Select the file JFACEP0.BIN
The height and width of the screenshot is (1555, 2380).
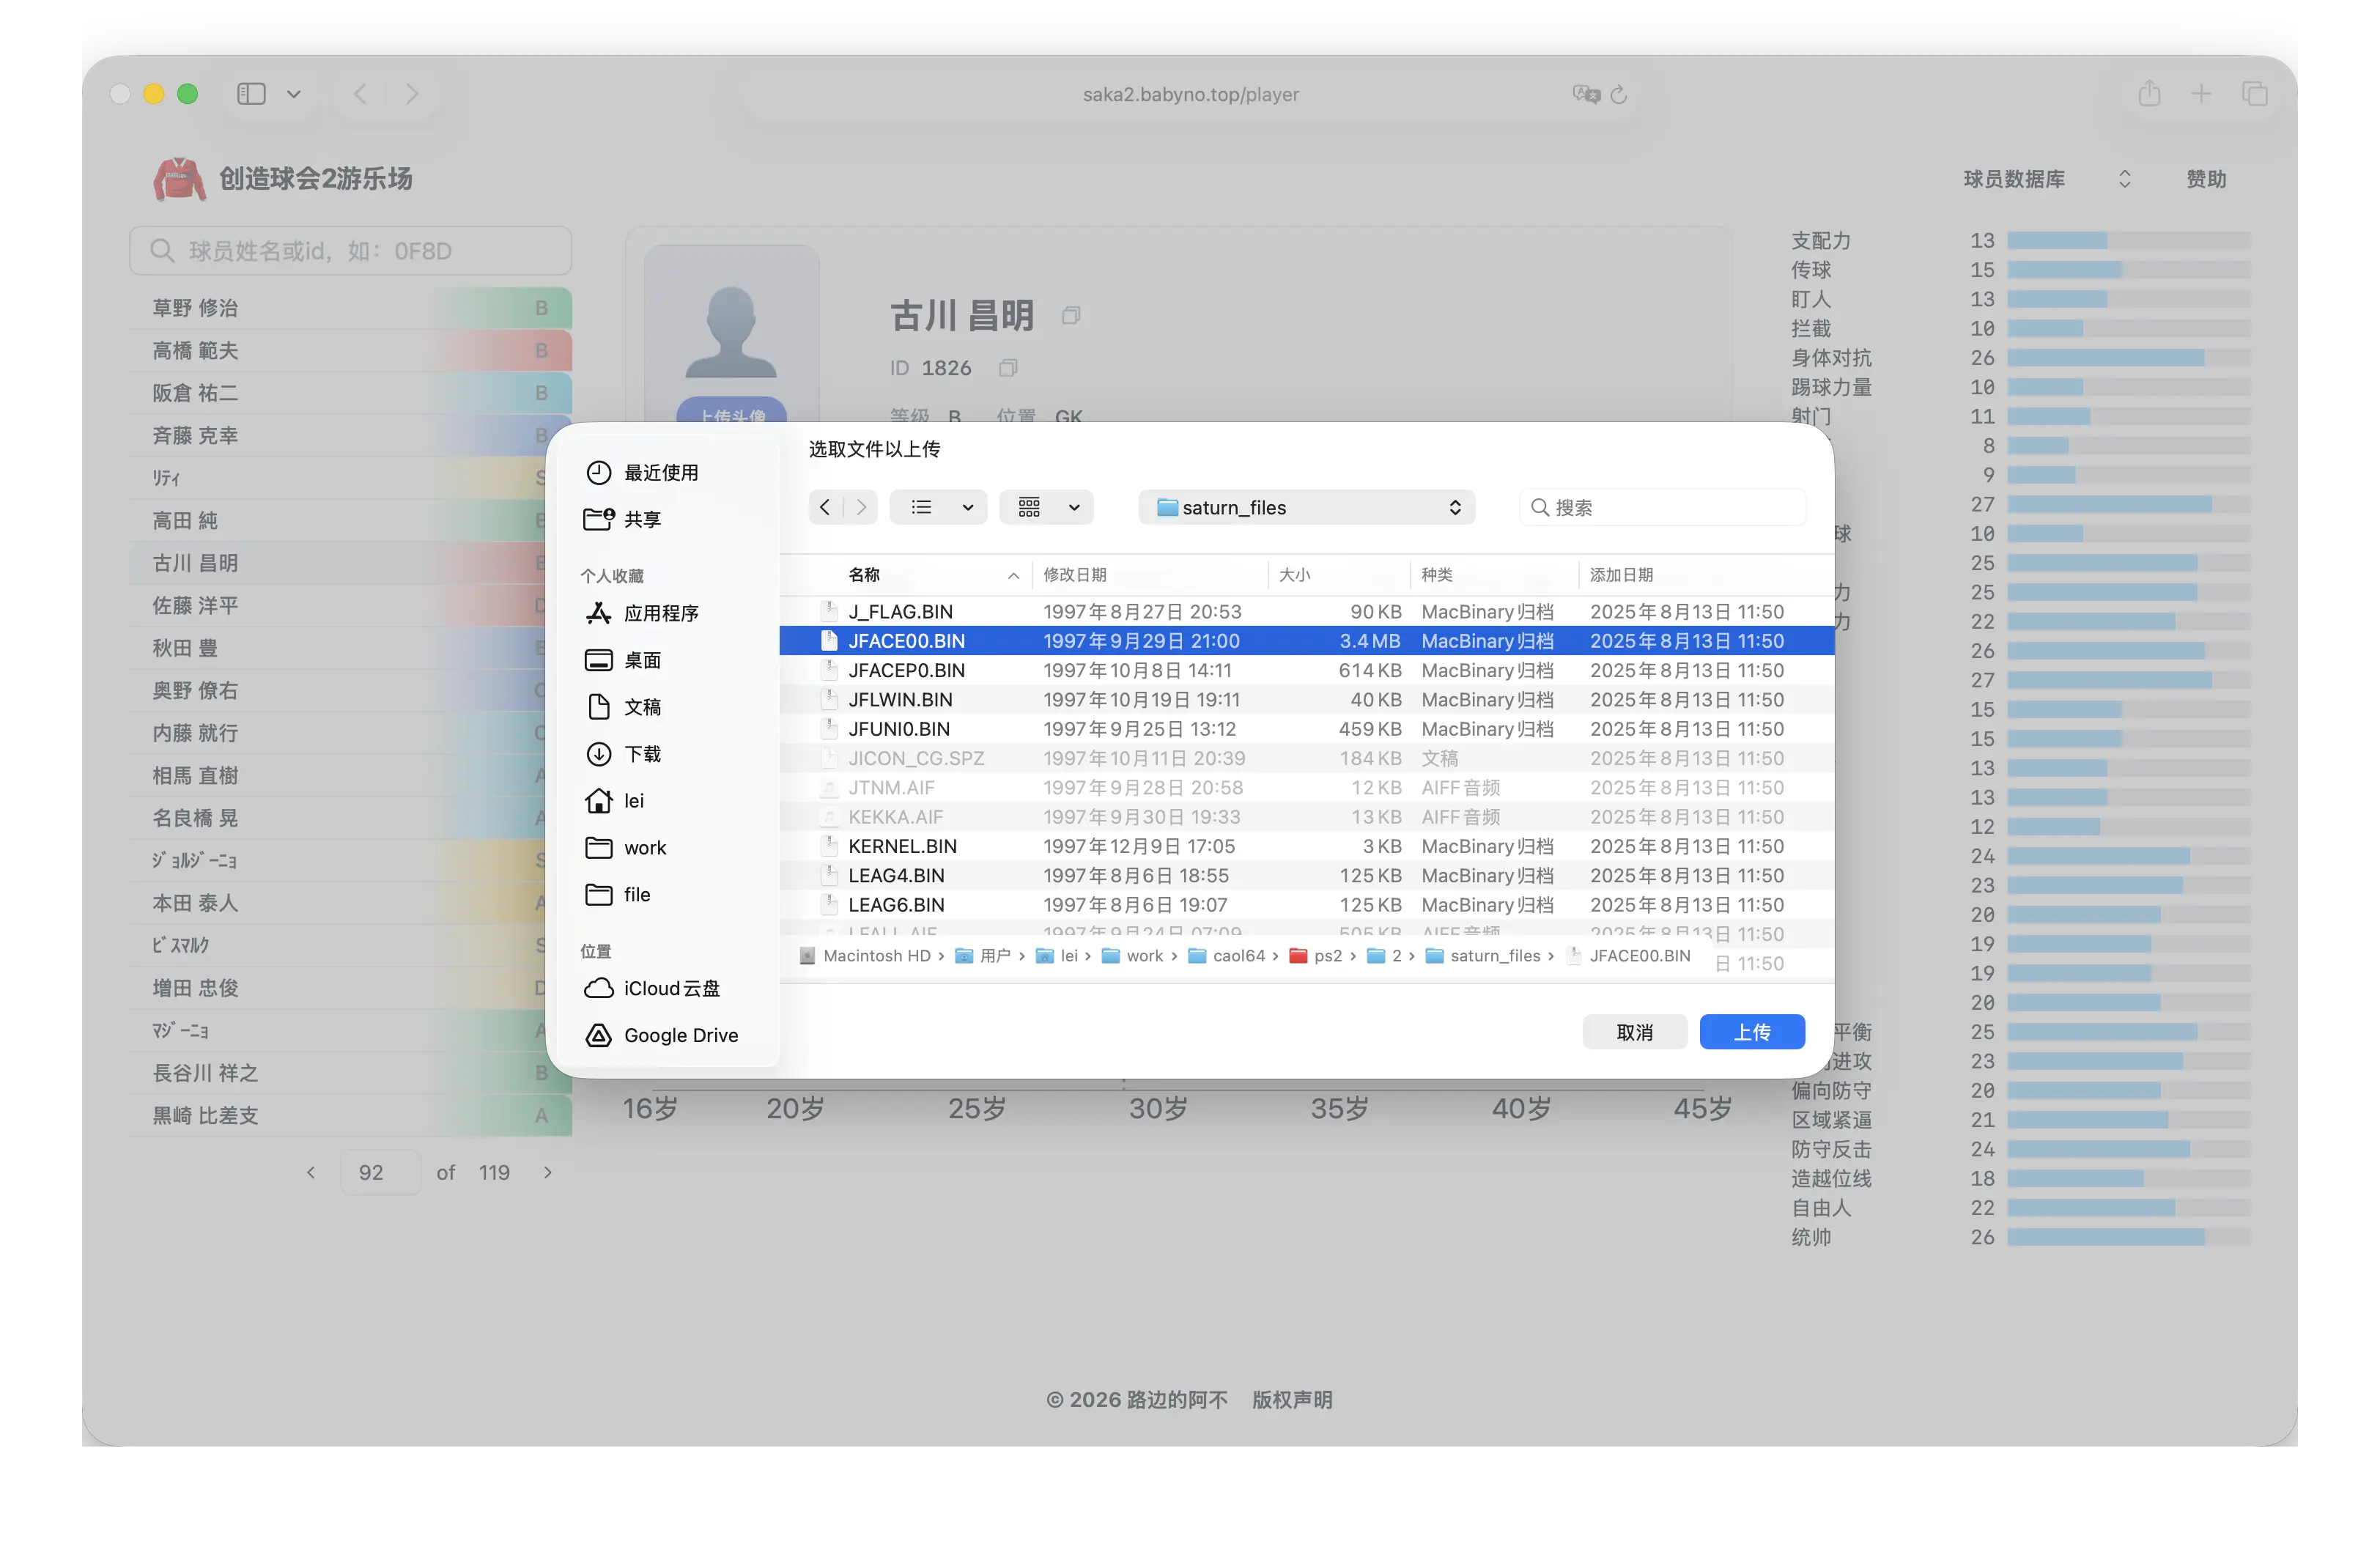[x=1306, y=670]
